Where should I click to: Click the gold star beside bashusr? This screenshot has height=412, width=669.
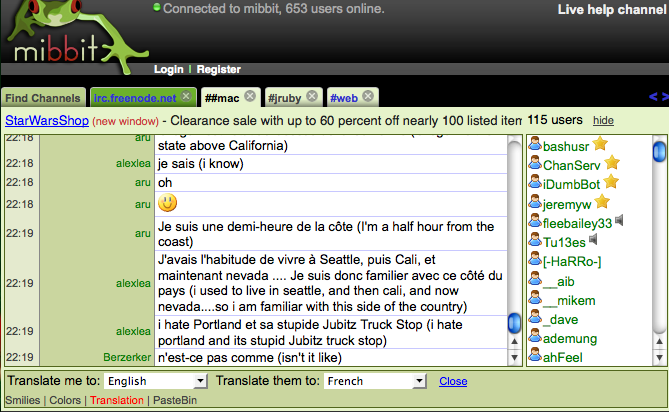click(600, 144)
